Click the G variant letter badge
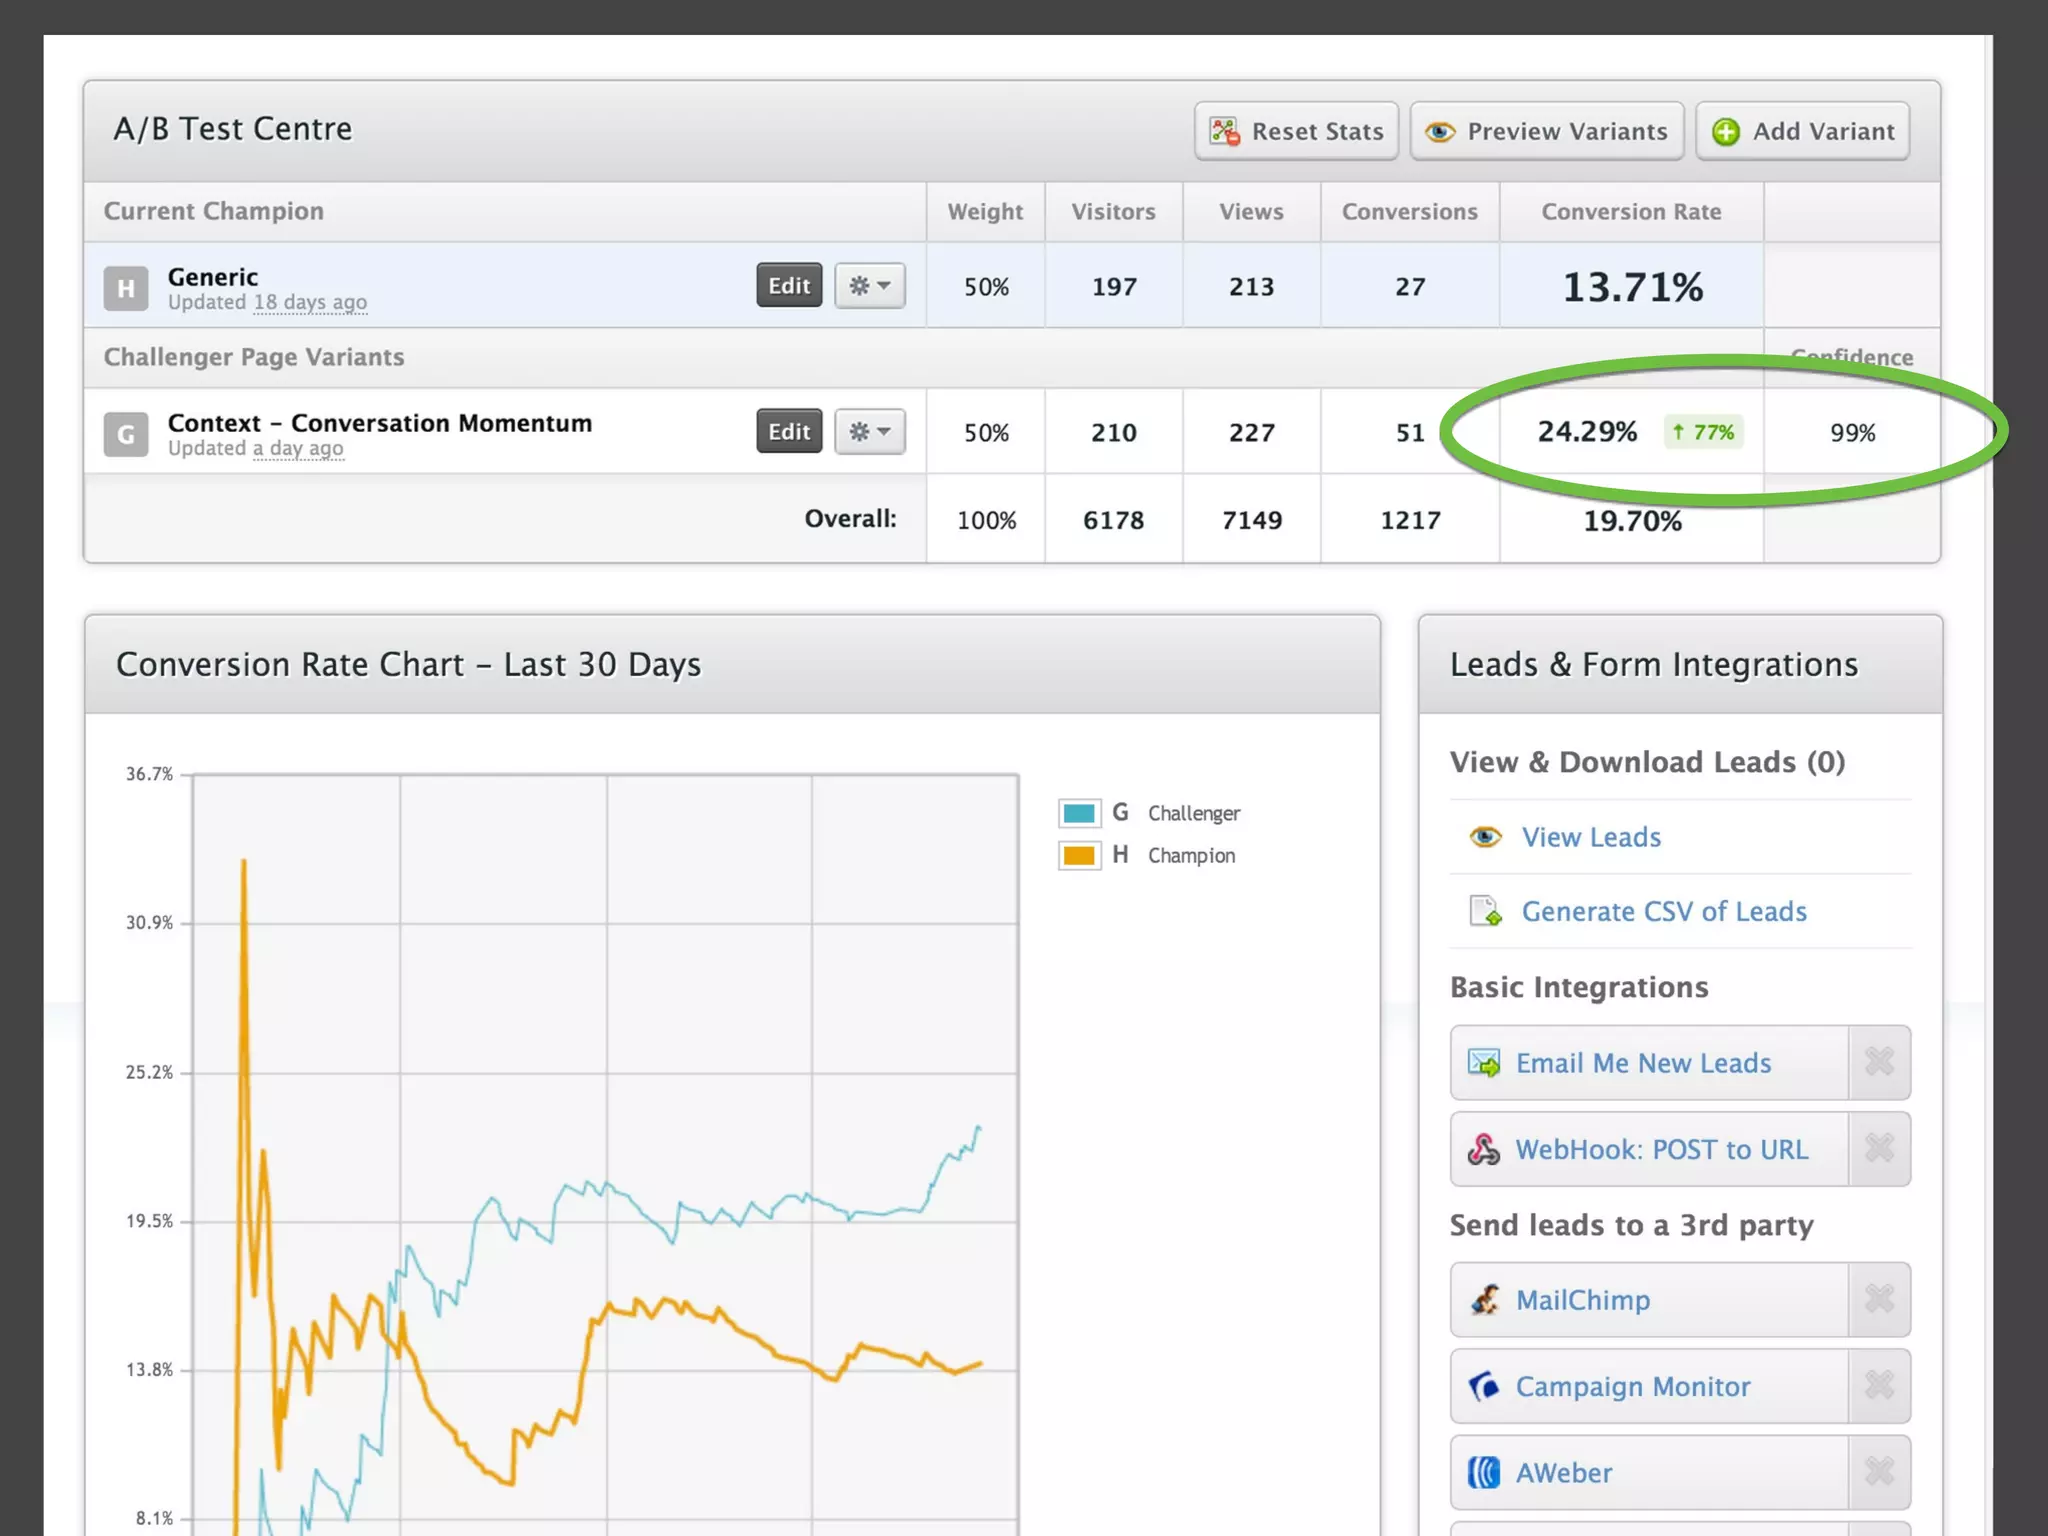The image size is (2048, 1536). pos(126,435)
